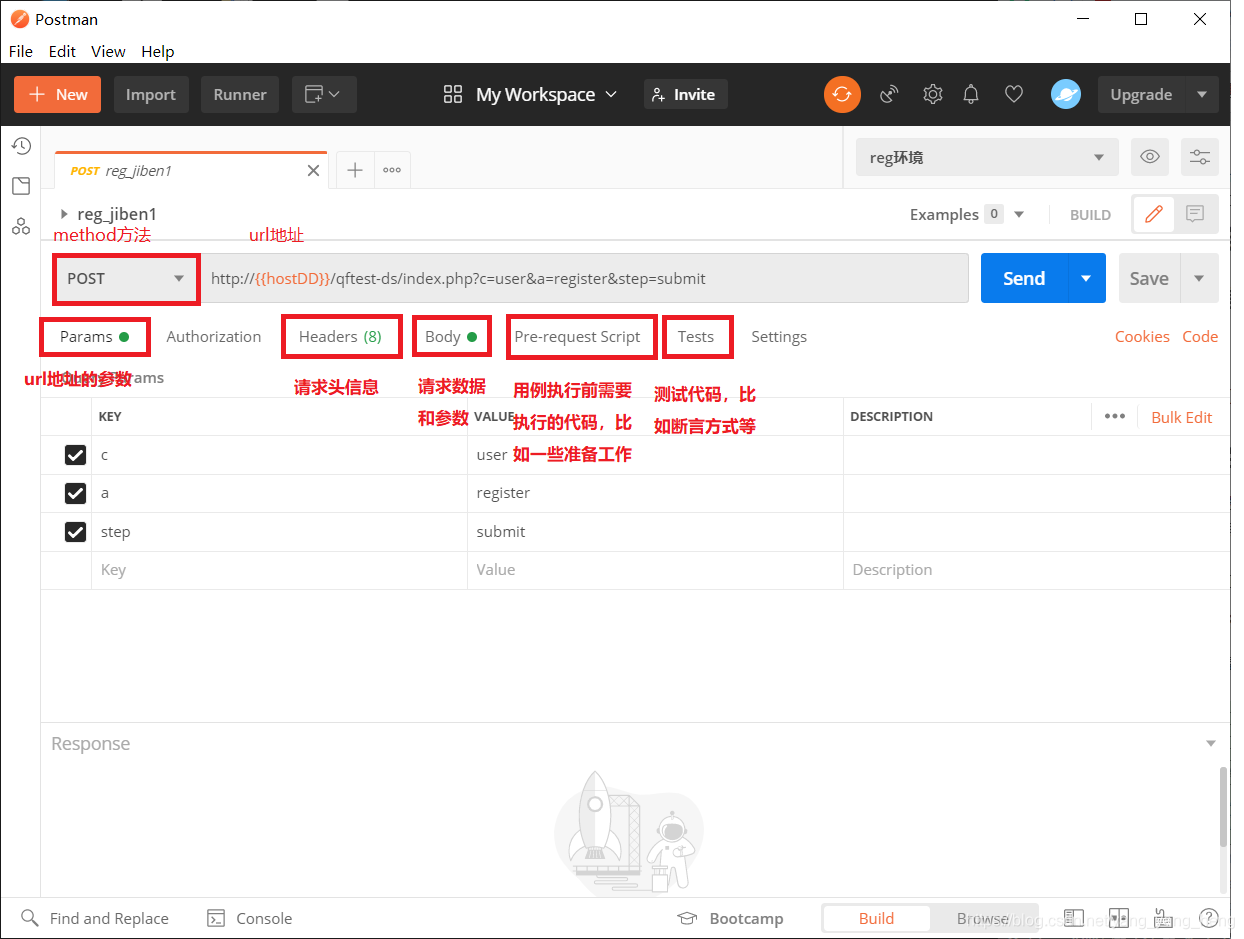Open the Collections sidebar icon
Viewport: 1244px width, 939px height.
tap(21, 186)
